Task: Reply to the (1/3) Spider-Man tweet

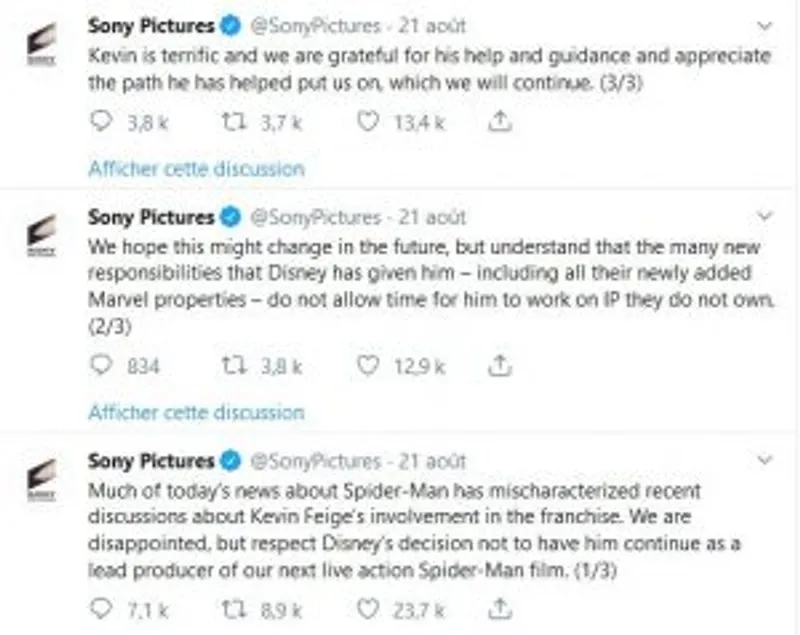Action: point(98,606)
